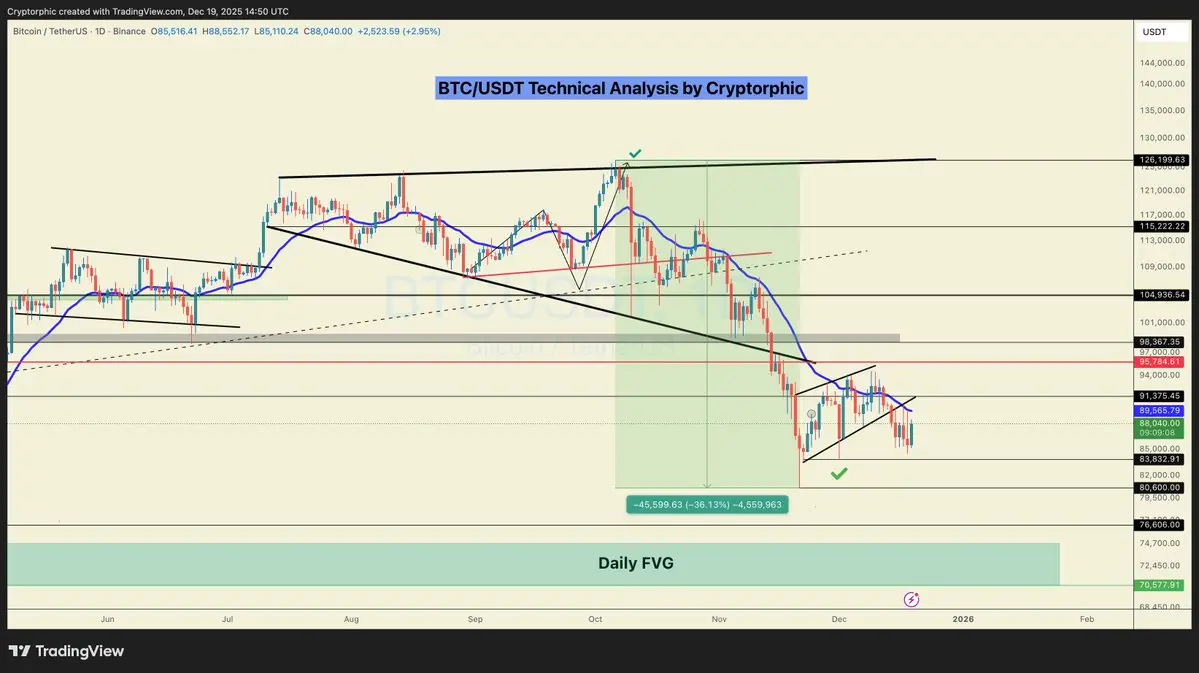Click the Dec label on the time axis
1199x673 pixels.
839,619
